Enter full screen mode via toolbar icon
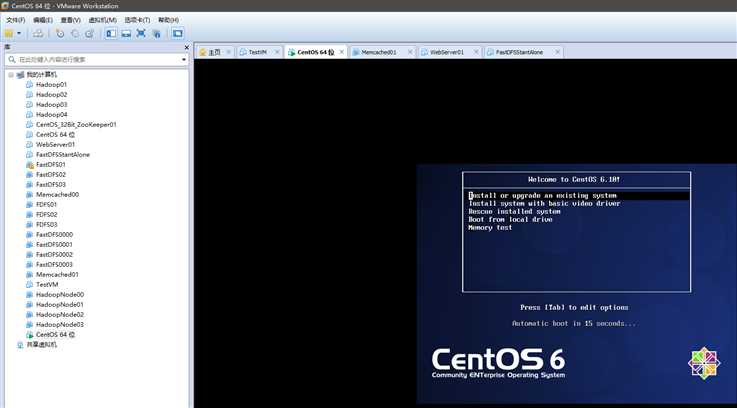 [x=141, y=33]
